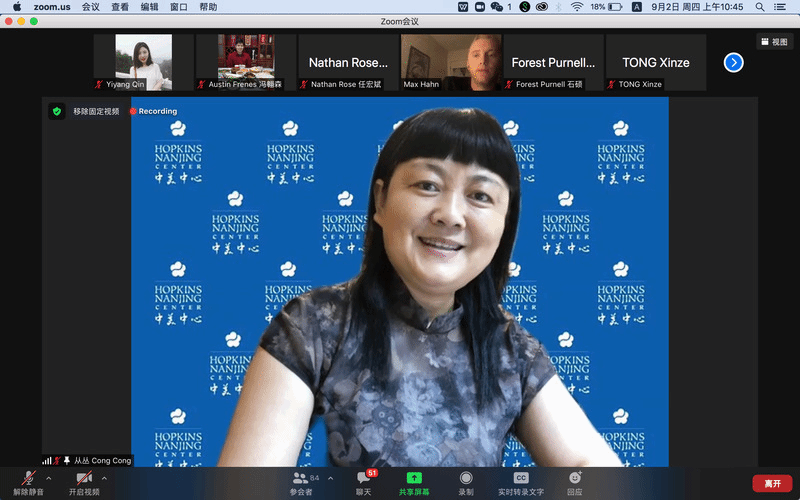This screenshot has height=500, width=800.
Task: Click the Creative Cloud menu bar icon
Action: pos(542,7)
